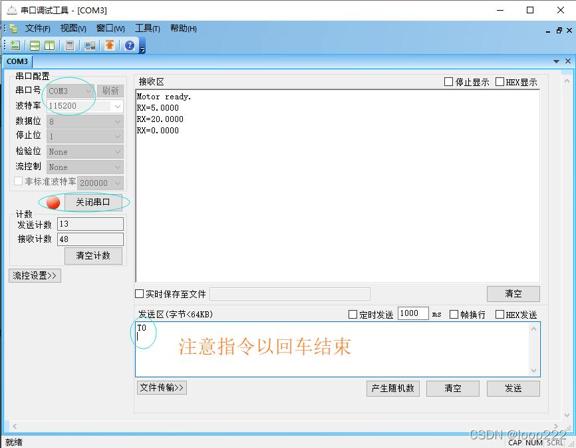Open the 检验位 None dropdown
Image resolution: width=576 pixels, height=448 pixels.
pos(85,152)
